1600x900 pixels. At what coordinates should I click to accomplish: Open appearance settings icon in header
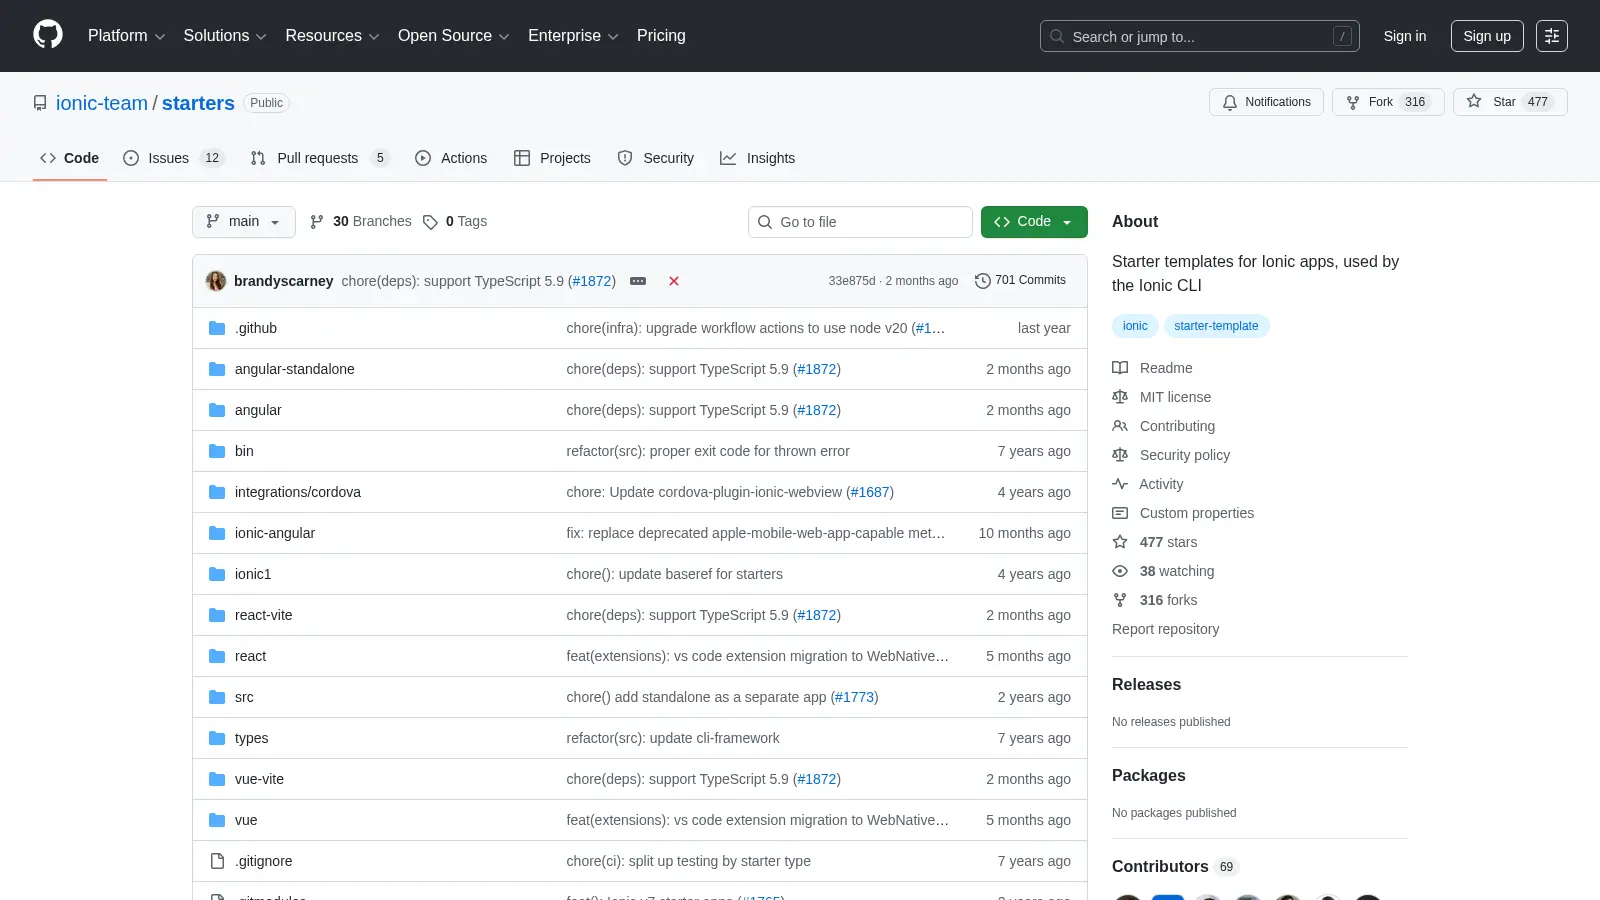click(1552, 36)
